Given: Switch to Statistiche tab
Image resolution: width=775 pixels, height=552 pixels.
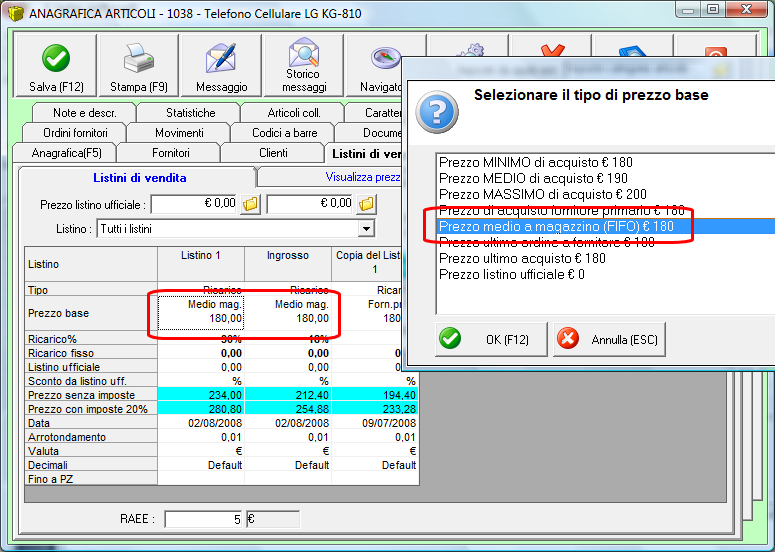Looking at the screenshot, I should tap(190, 113).
